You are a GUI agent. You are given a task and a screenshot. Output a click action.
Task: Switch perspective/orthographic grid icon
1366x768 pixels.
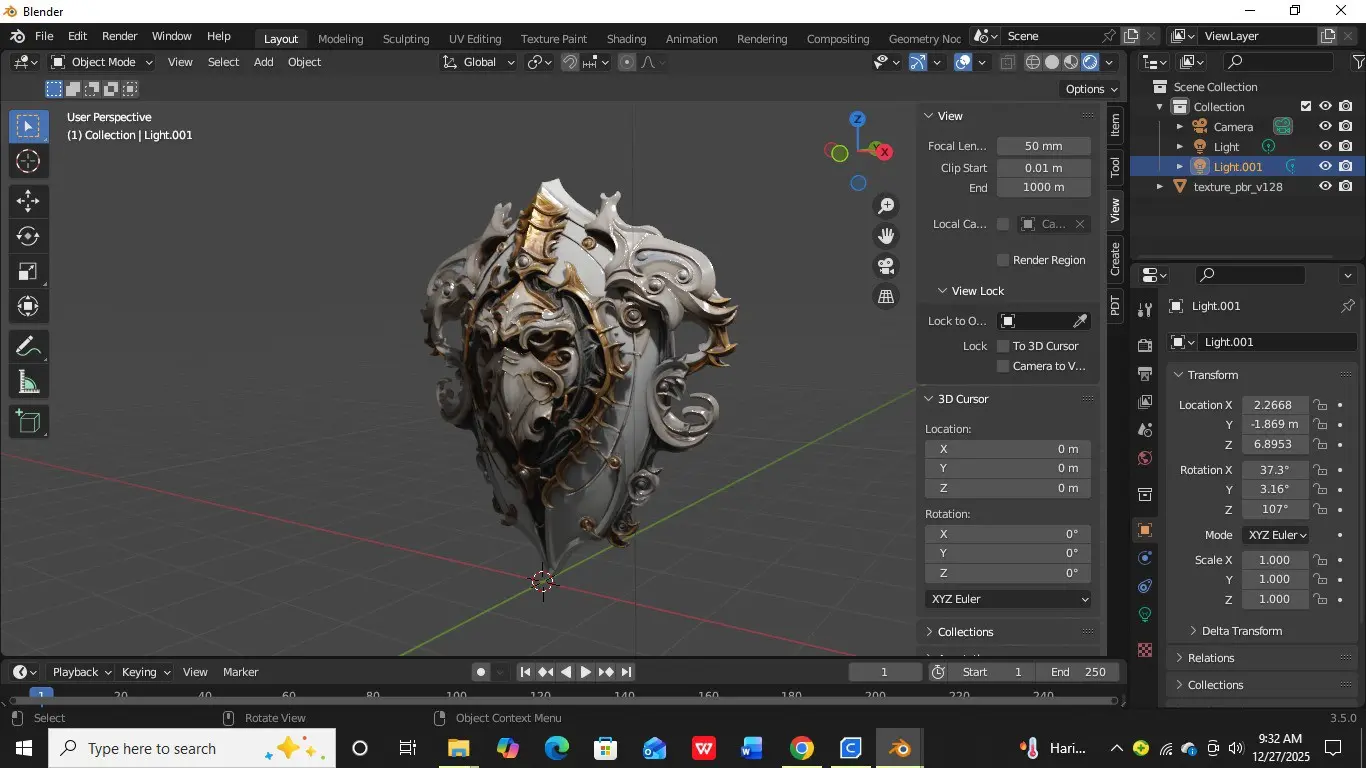[x=886, y=296]
